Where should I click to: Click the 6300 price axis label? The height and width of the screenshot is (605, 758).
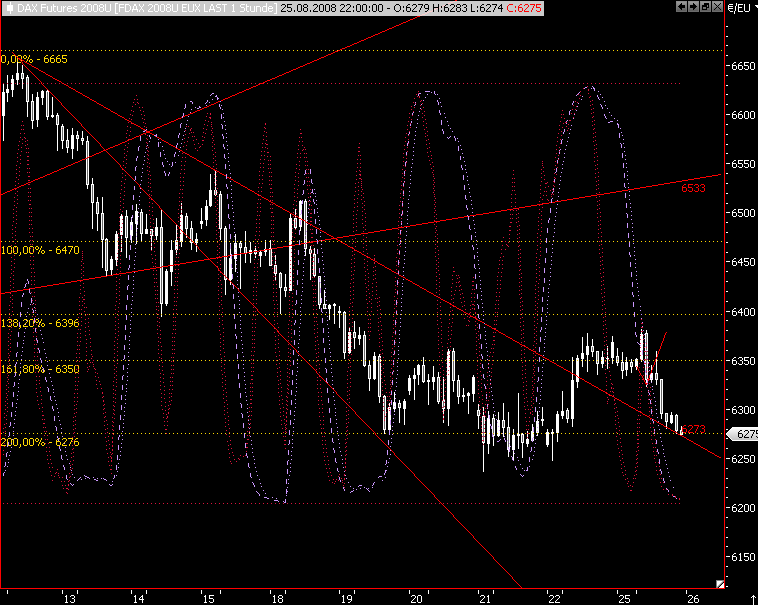pyautogui.click(x=743, y=410)
